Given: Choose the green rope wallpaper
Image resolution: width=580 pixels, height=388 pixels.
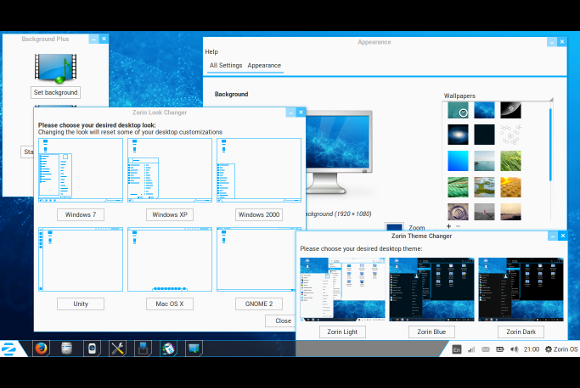Looking at the screenshot, I should click(458, 187).
